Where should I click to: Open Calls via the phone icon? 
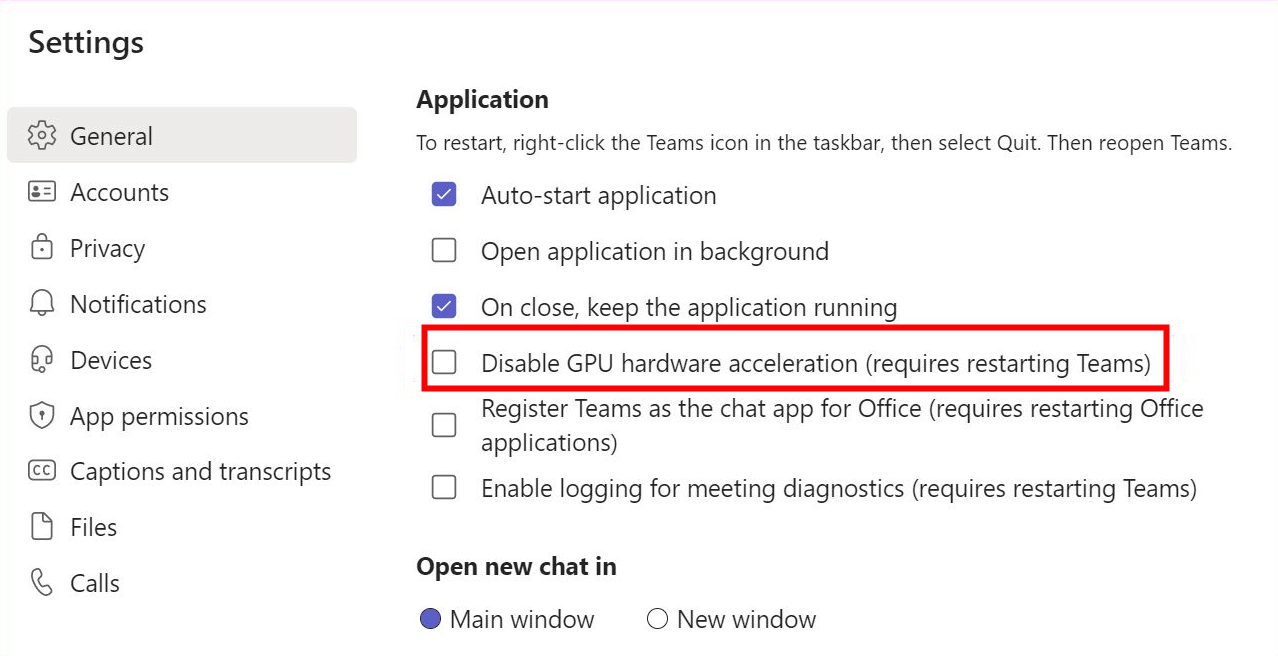click(42, 583)
